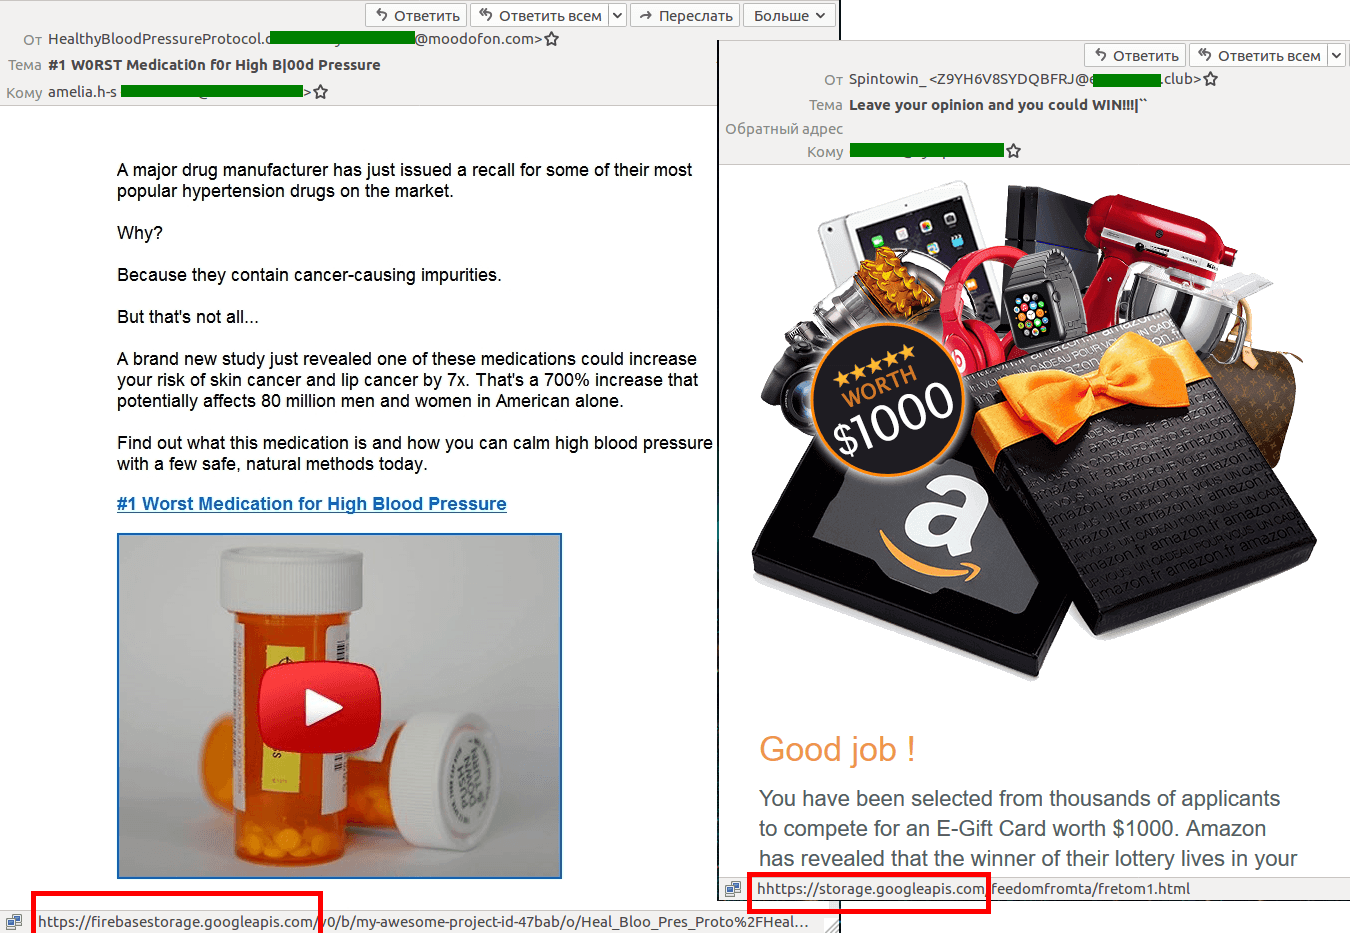
Task: Click the 'Why?' line in left email
Action: pos(140,233)
